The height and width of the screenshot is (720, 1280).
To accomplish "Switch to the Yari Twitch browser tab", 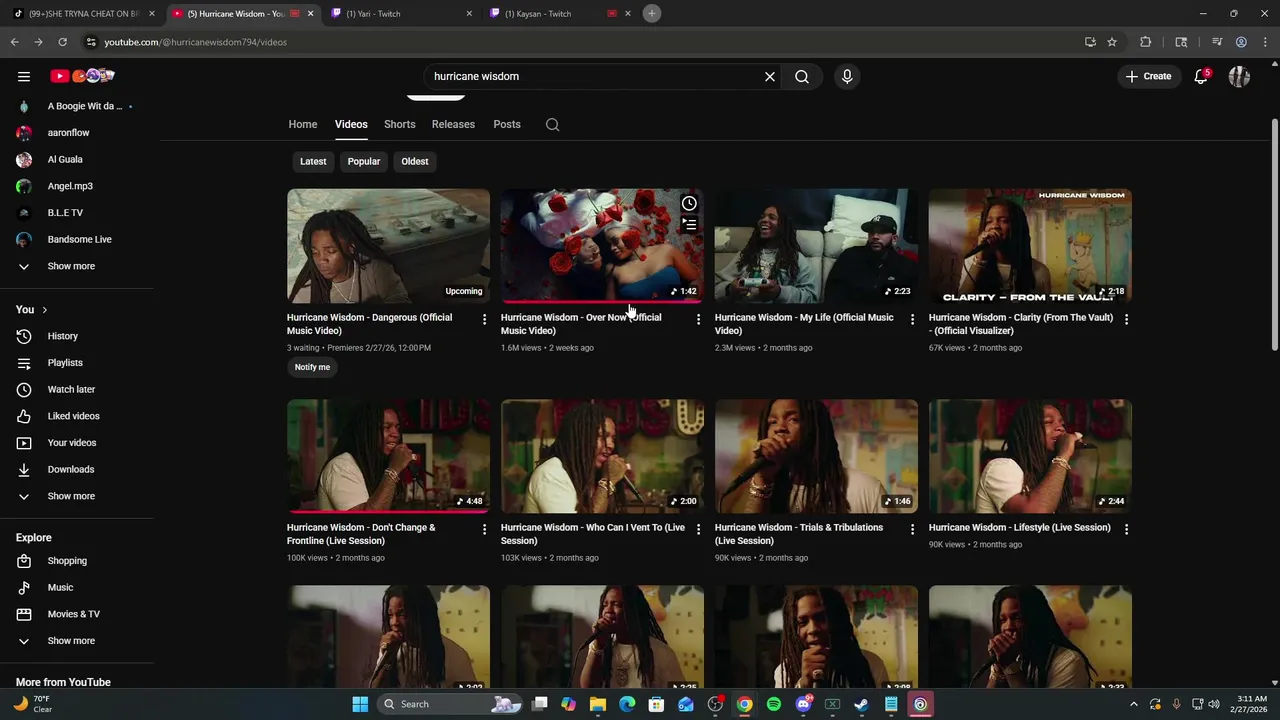I will pyautogui.click(x=400, y=14).
